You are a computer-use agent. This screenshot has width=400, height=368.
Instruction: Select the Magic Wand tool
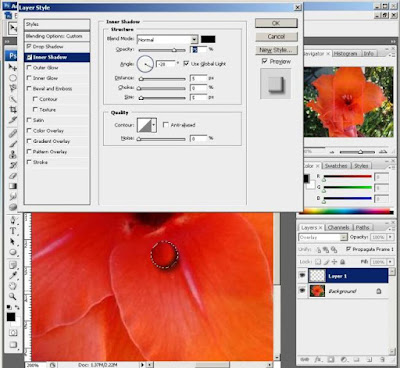pos(13,99)
